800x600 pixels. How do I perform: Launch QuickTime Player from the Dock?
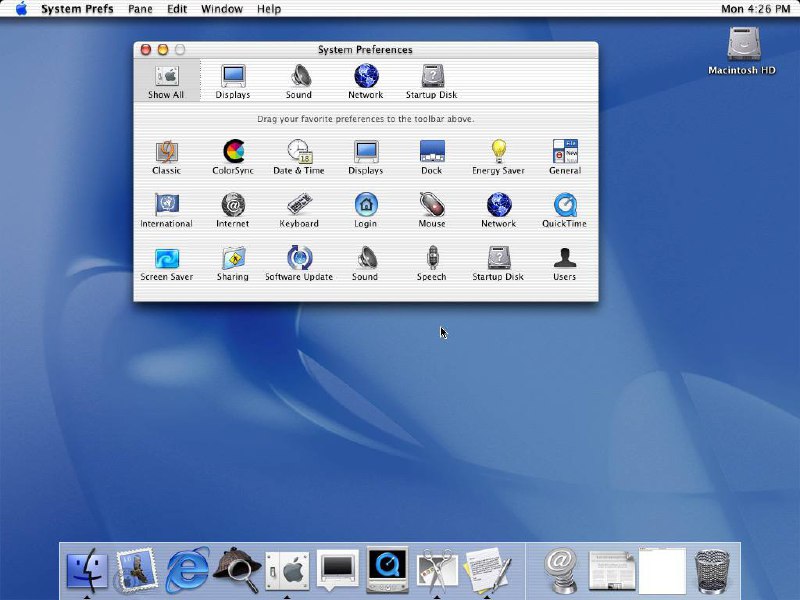387,570
